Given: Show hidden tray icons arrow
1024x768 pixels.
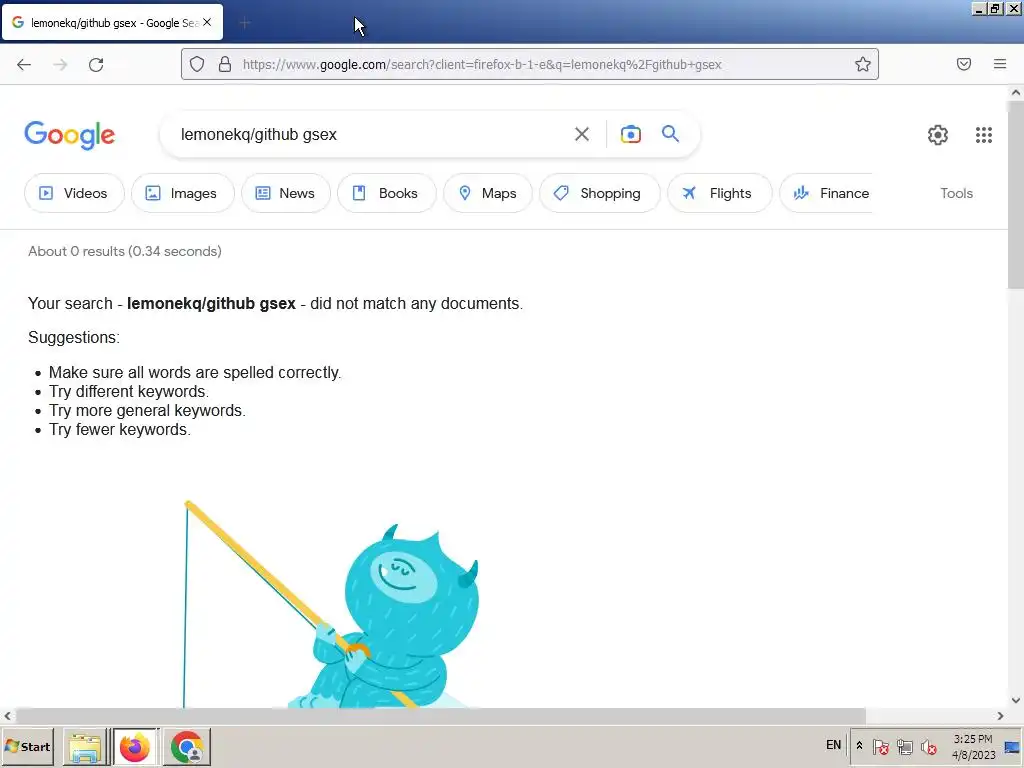Looking at the screenshot, I should 859,745.
